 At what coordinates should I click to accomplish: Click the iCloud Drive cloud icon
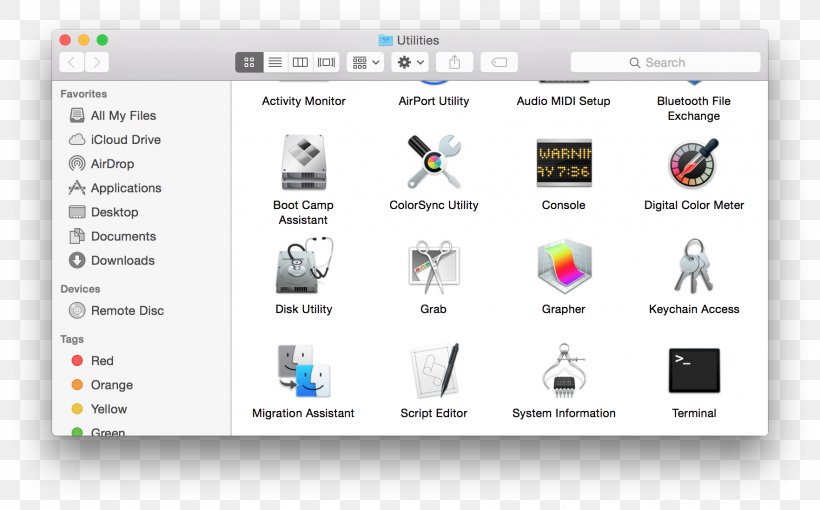pos(77,140)
